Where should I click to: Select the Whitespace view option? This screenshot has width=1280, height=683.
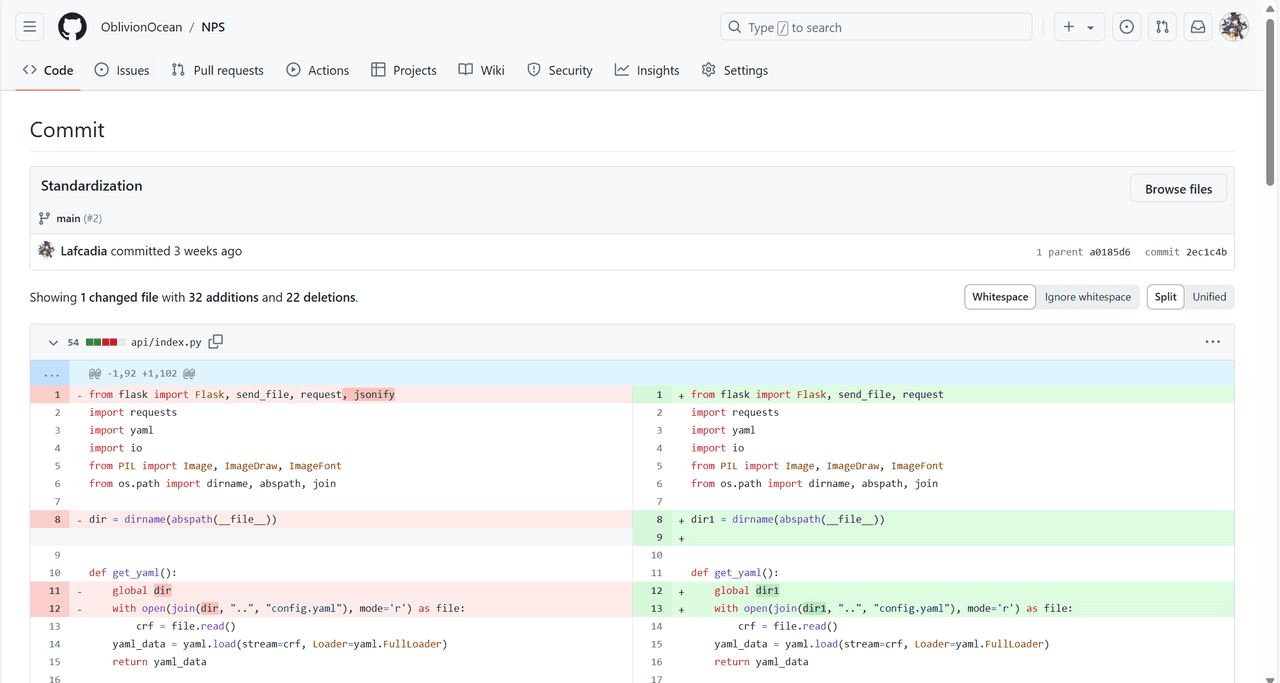1000,297
